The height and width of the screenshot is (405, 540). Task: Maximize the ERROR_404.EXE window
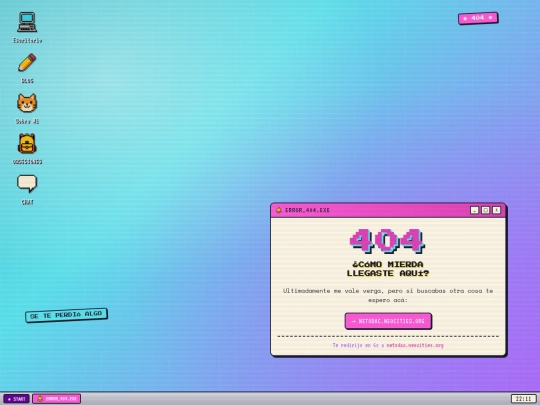click(x=485, y=210)
